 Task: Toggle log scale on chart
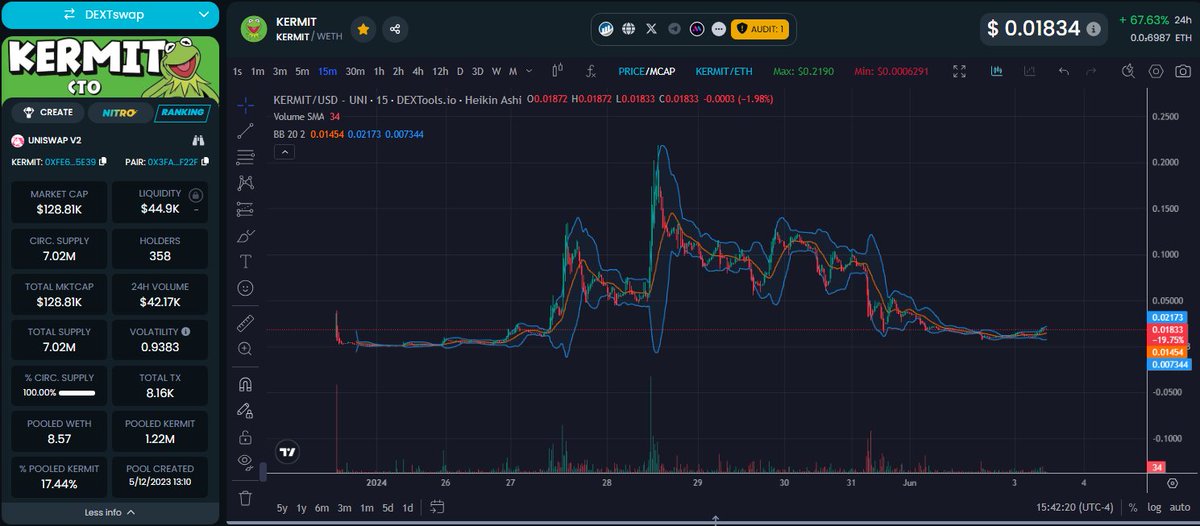point(1154,508)
